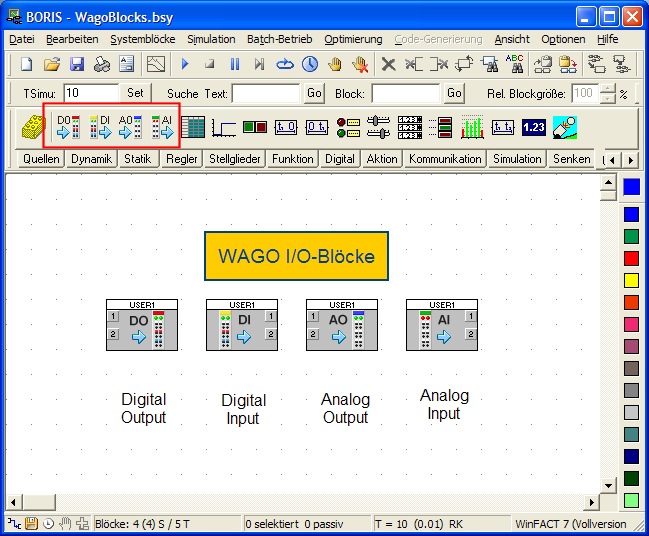Increase Rel. Blockgröße with up spinner
The width and height of the screenshot is (649, 536).
pyautogui.click(x=607, y=89)
